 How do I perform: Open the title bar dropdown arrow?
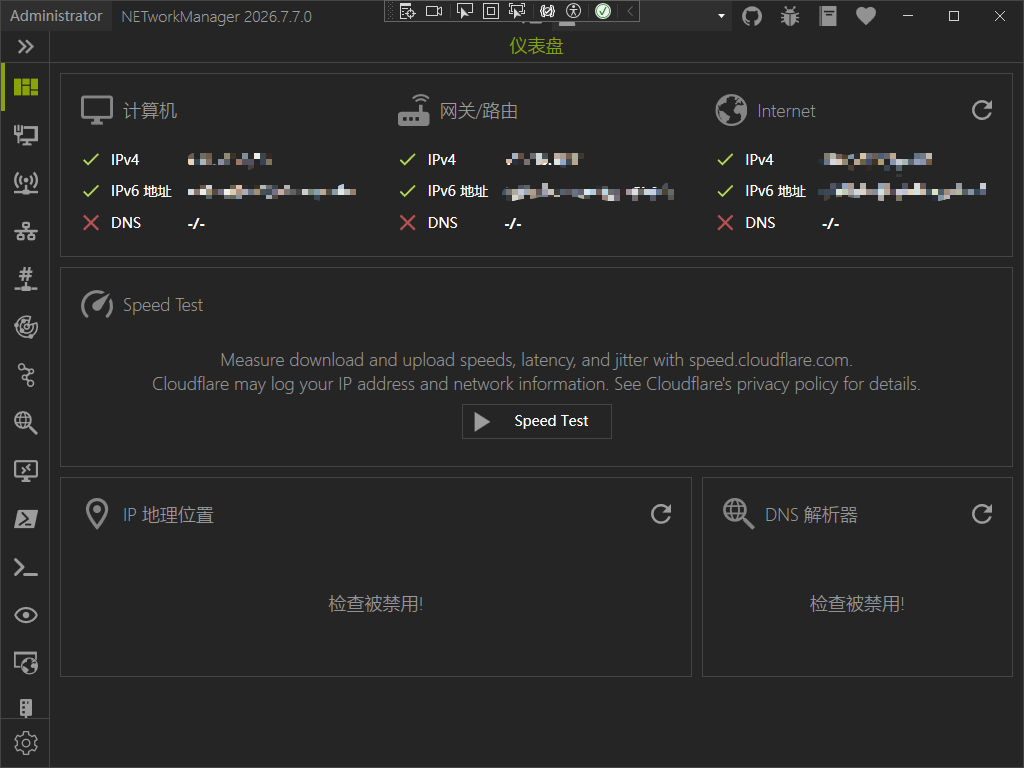[x=721, y=16]
